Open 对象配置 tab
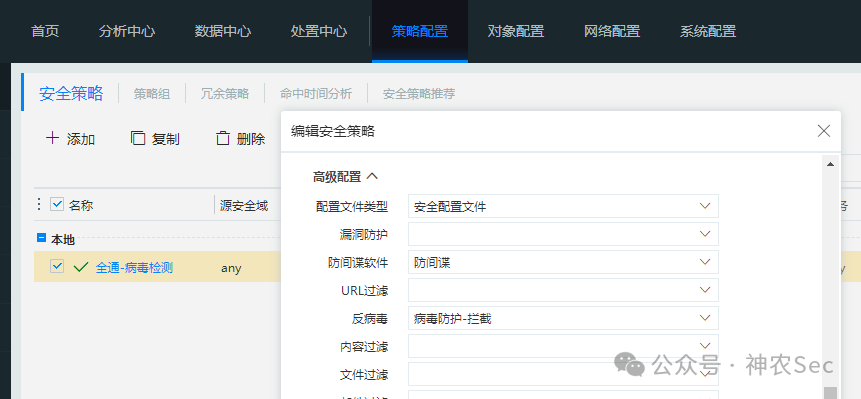Screen dimensions: 861x399 [x=516, y=31]
